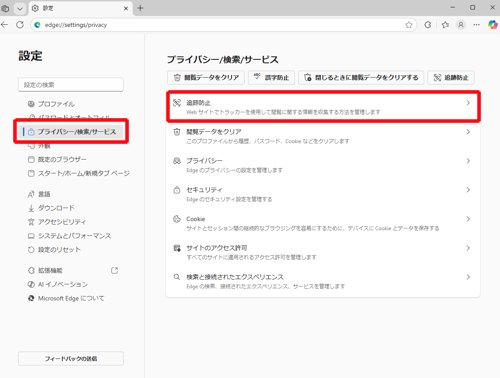This screenshot has height=378, width=500.
Task: Open the tab actions icon at window top-left
Action: [x=5, y=8]
